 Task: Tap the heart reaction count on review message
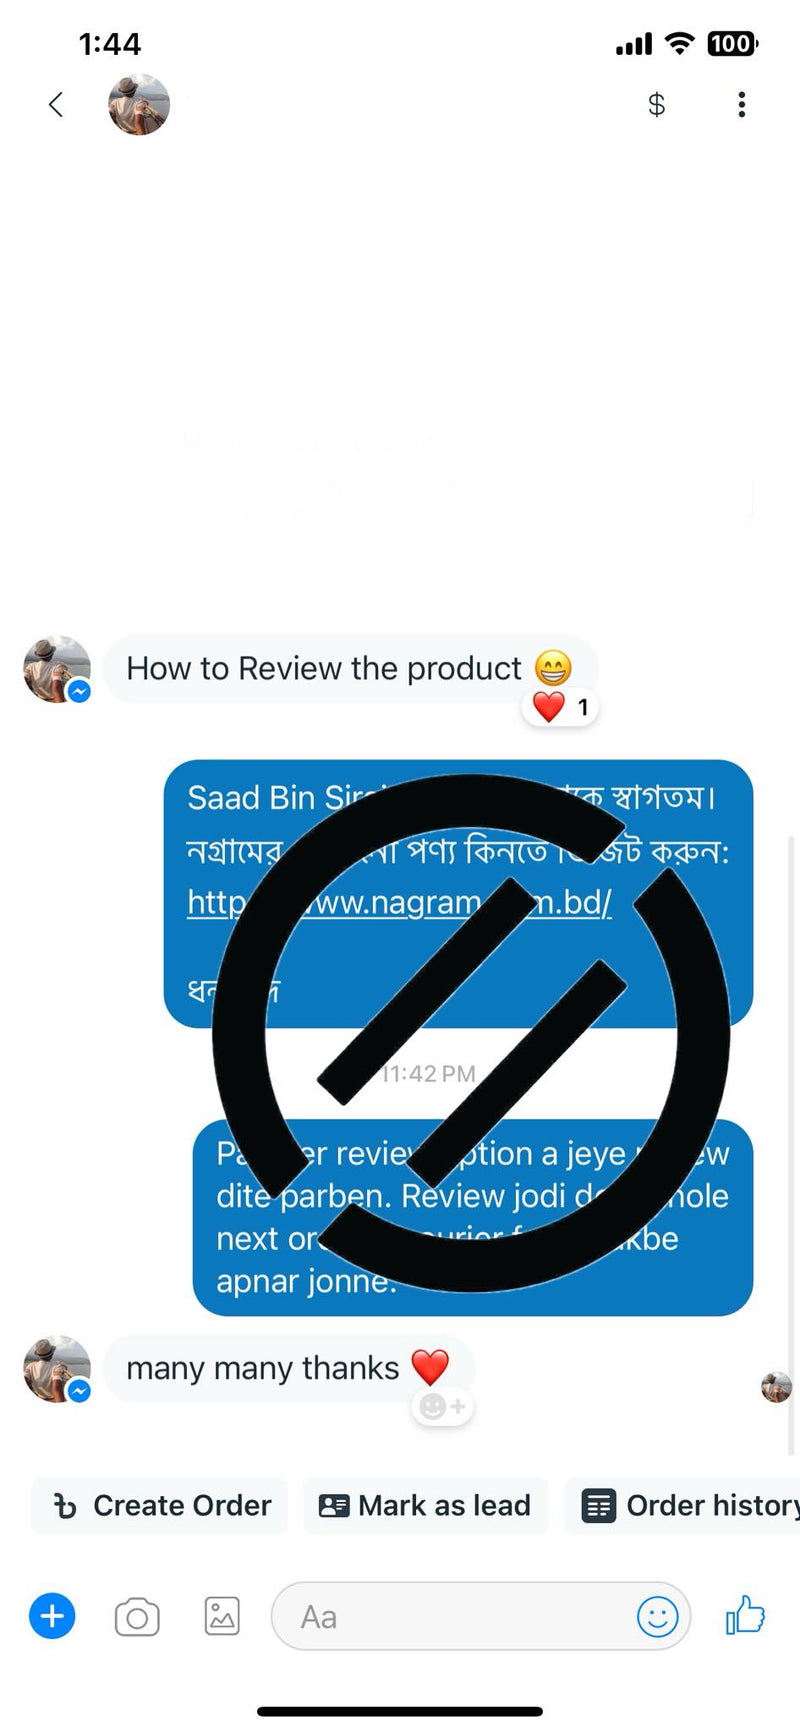coord(561,707)
